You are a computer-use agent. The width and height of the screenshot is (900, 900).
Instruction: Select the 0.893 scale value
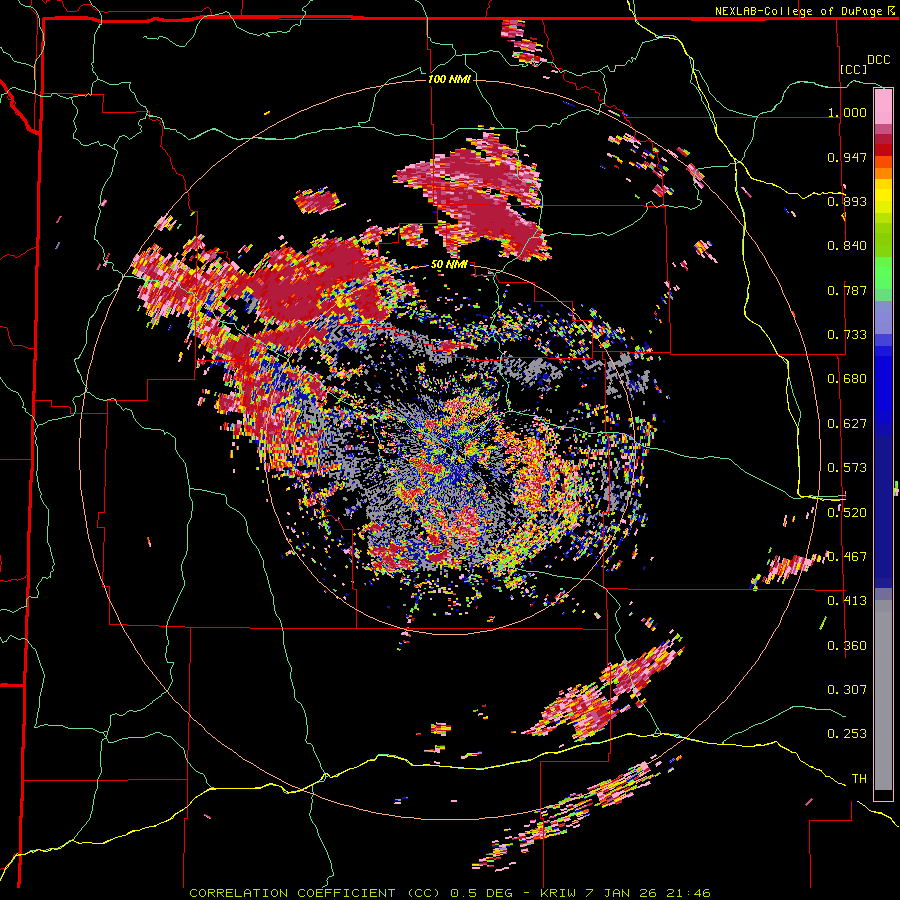pos(847,201)
